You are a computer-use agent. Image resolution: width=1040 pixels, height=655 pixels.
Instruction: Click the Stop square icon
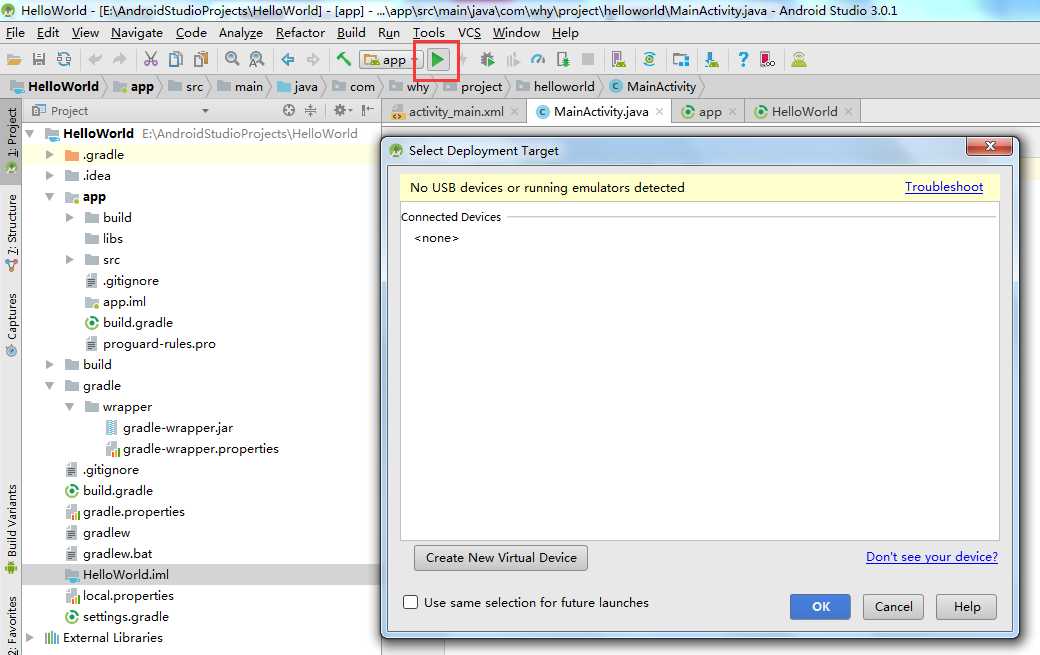click(588, 60)
